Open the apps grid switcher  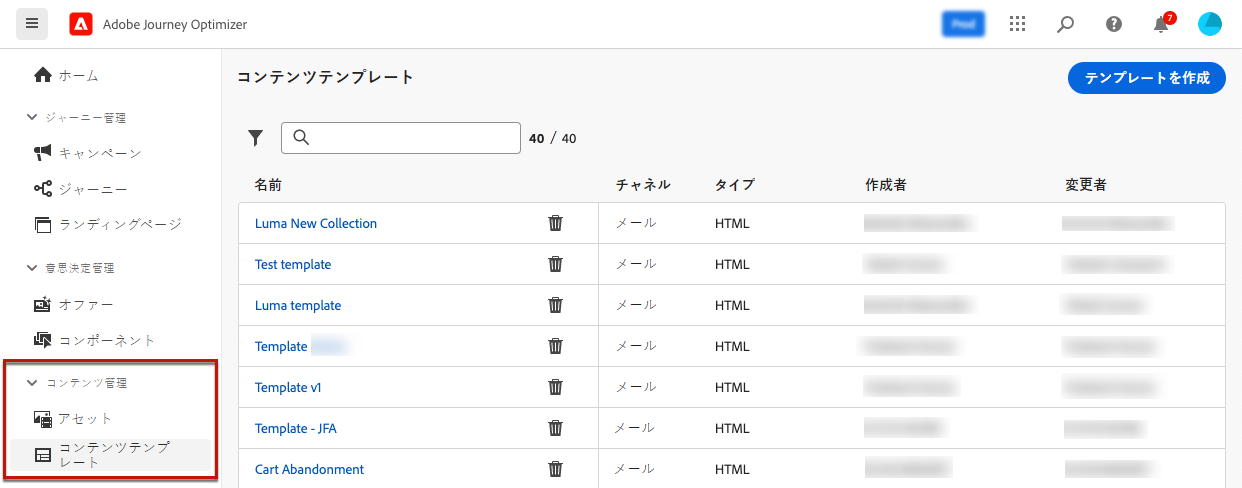click(1017, 24)
